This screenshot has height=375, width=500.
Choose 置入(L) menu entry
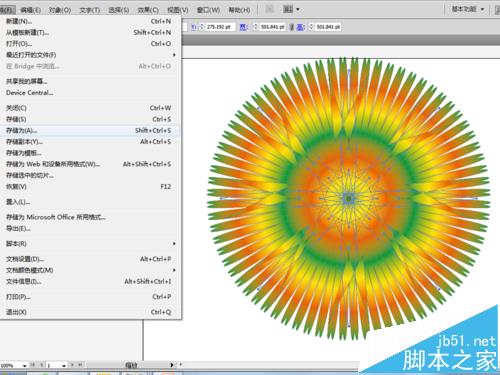[x=90, y=202]
